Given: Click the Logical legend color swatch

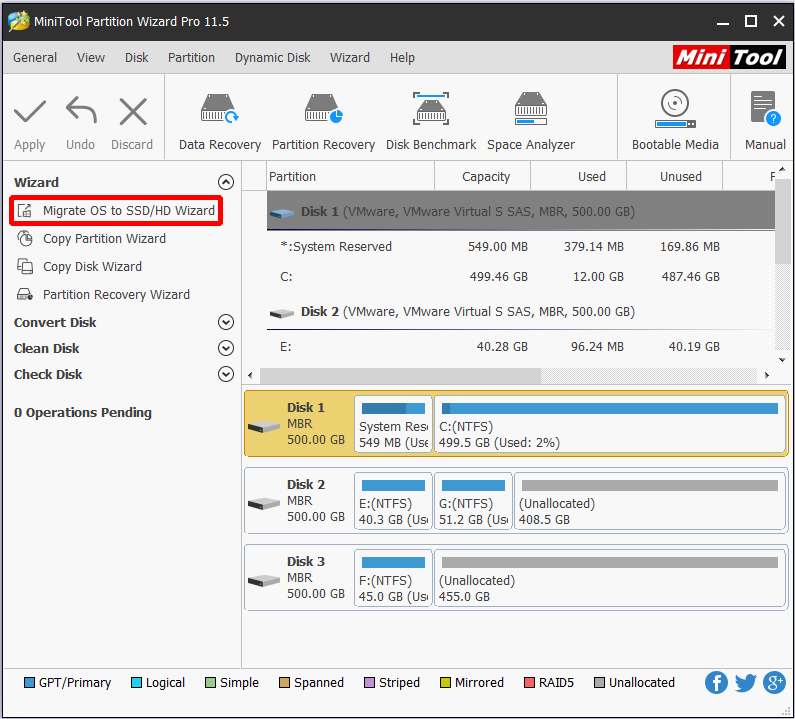Looking at the screenshot, I should (x=136, y=682).
